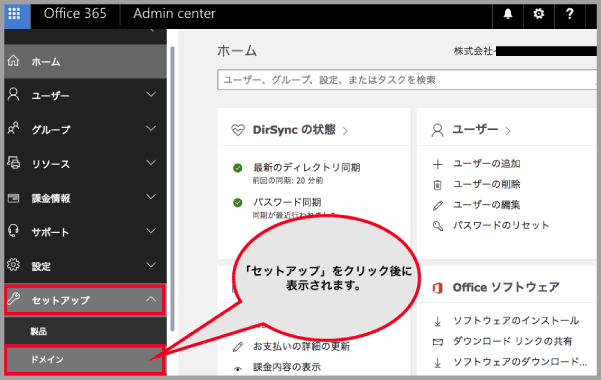Click the 課金情報 card icon in the sidebar
This screenshot has width=601, height=380.
[x=14, y=198]
